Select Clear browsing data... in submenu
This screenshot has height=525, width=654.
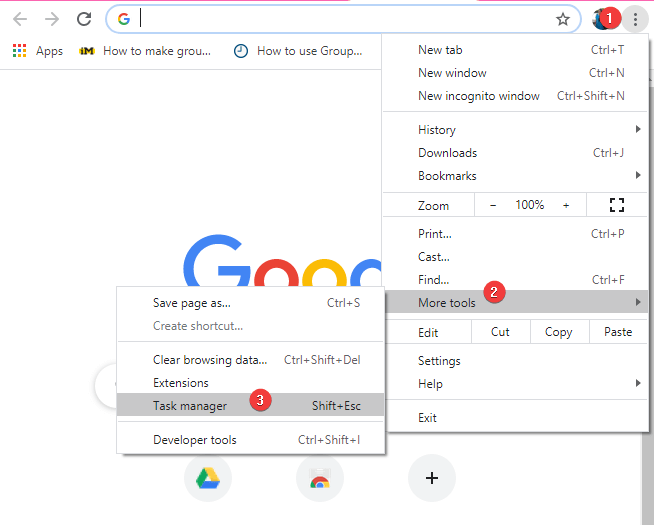pos(250,360)
